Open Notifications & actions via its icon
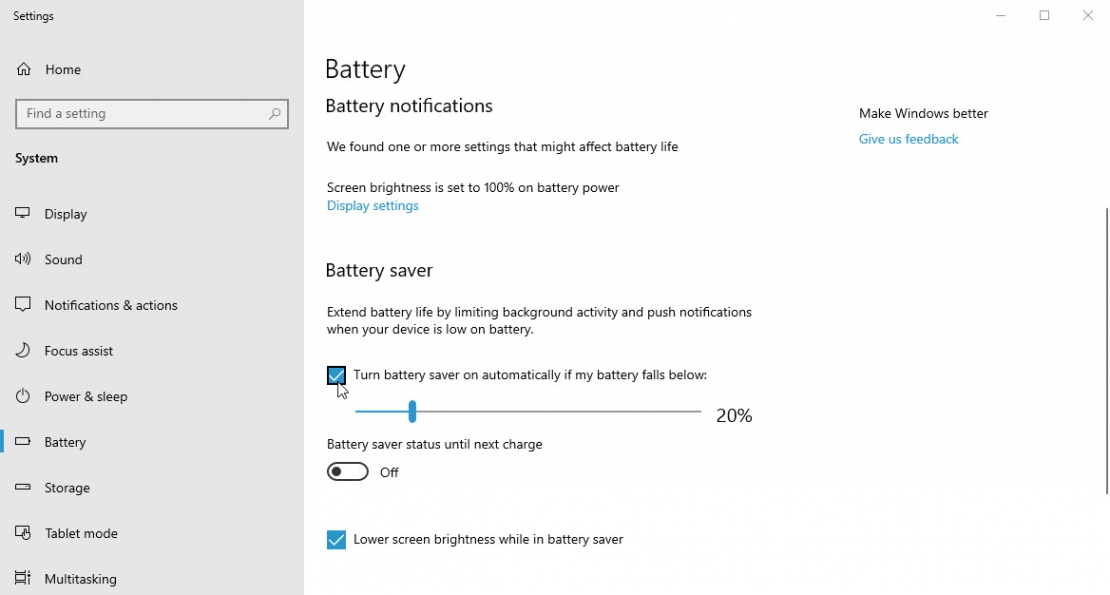This screenshot has width=1110, height=595. tap(23, 305)
